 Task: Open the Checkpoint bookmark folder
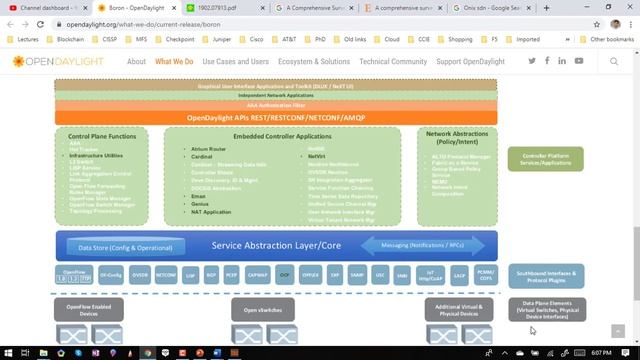pos(175,40)
